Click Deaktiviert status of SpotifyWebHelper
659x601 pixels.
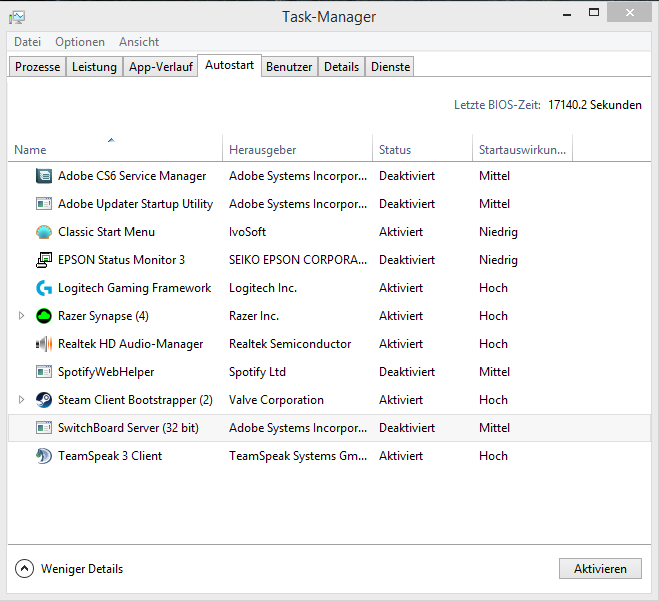click(x=407, y=372)
